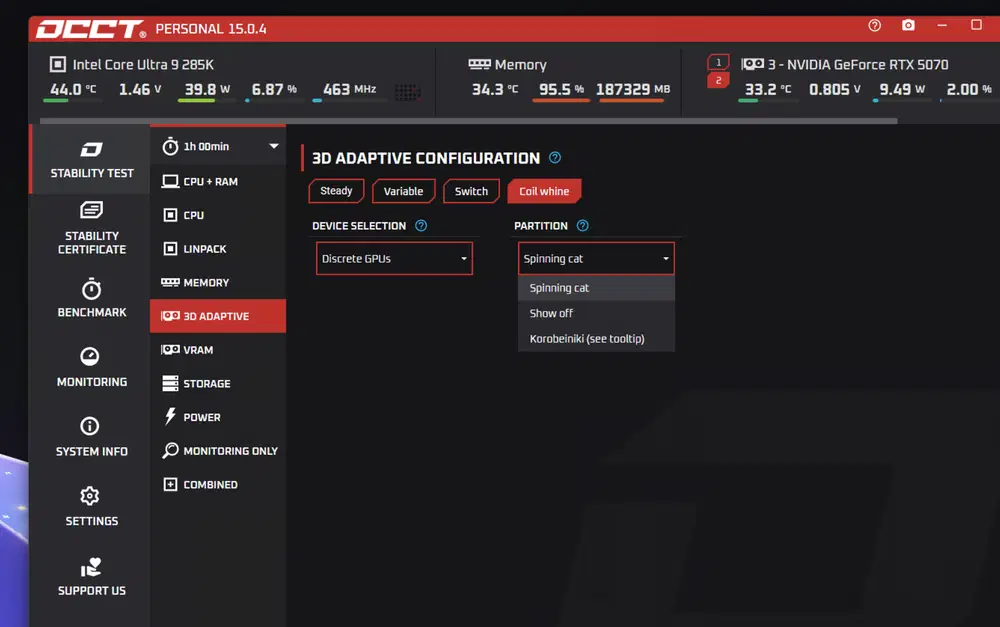Select the Power test

[217, 417]
